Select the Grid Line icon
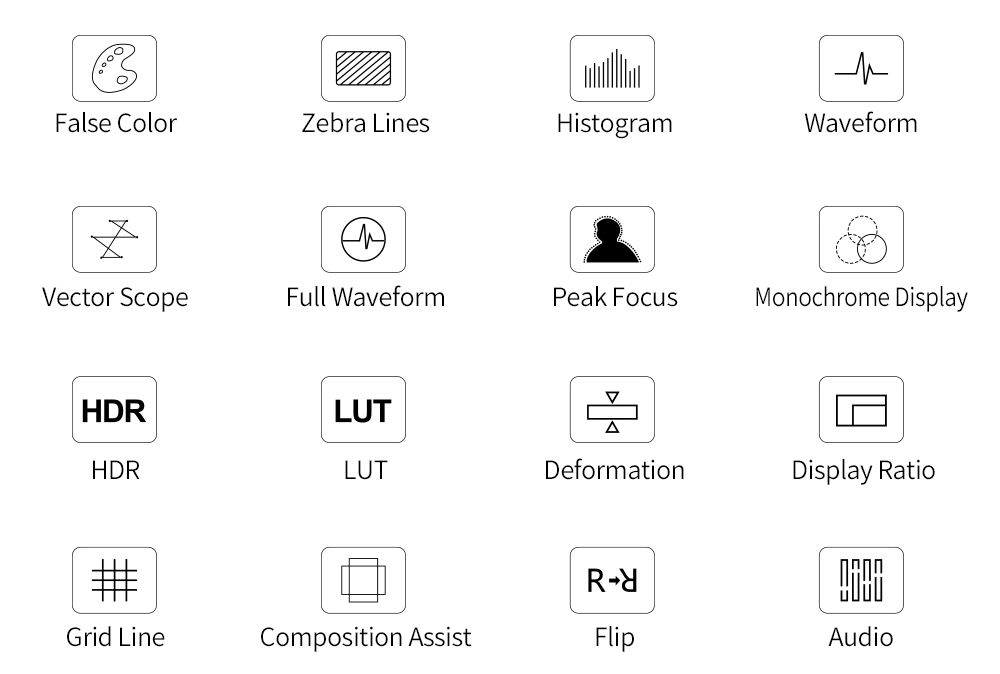 tap(114, 580)
